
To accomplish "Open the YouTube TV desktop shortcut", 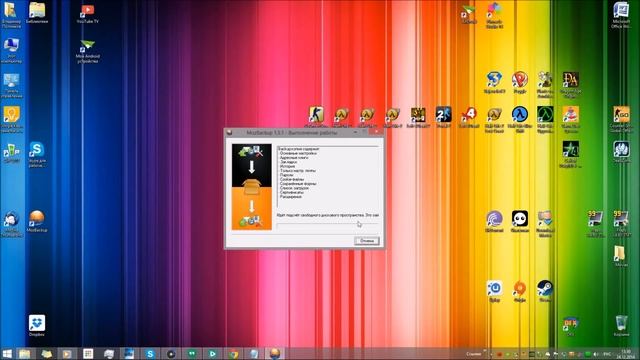I will click(87, 14).
